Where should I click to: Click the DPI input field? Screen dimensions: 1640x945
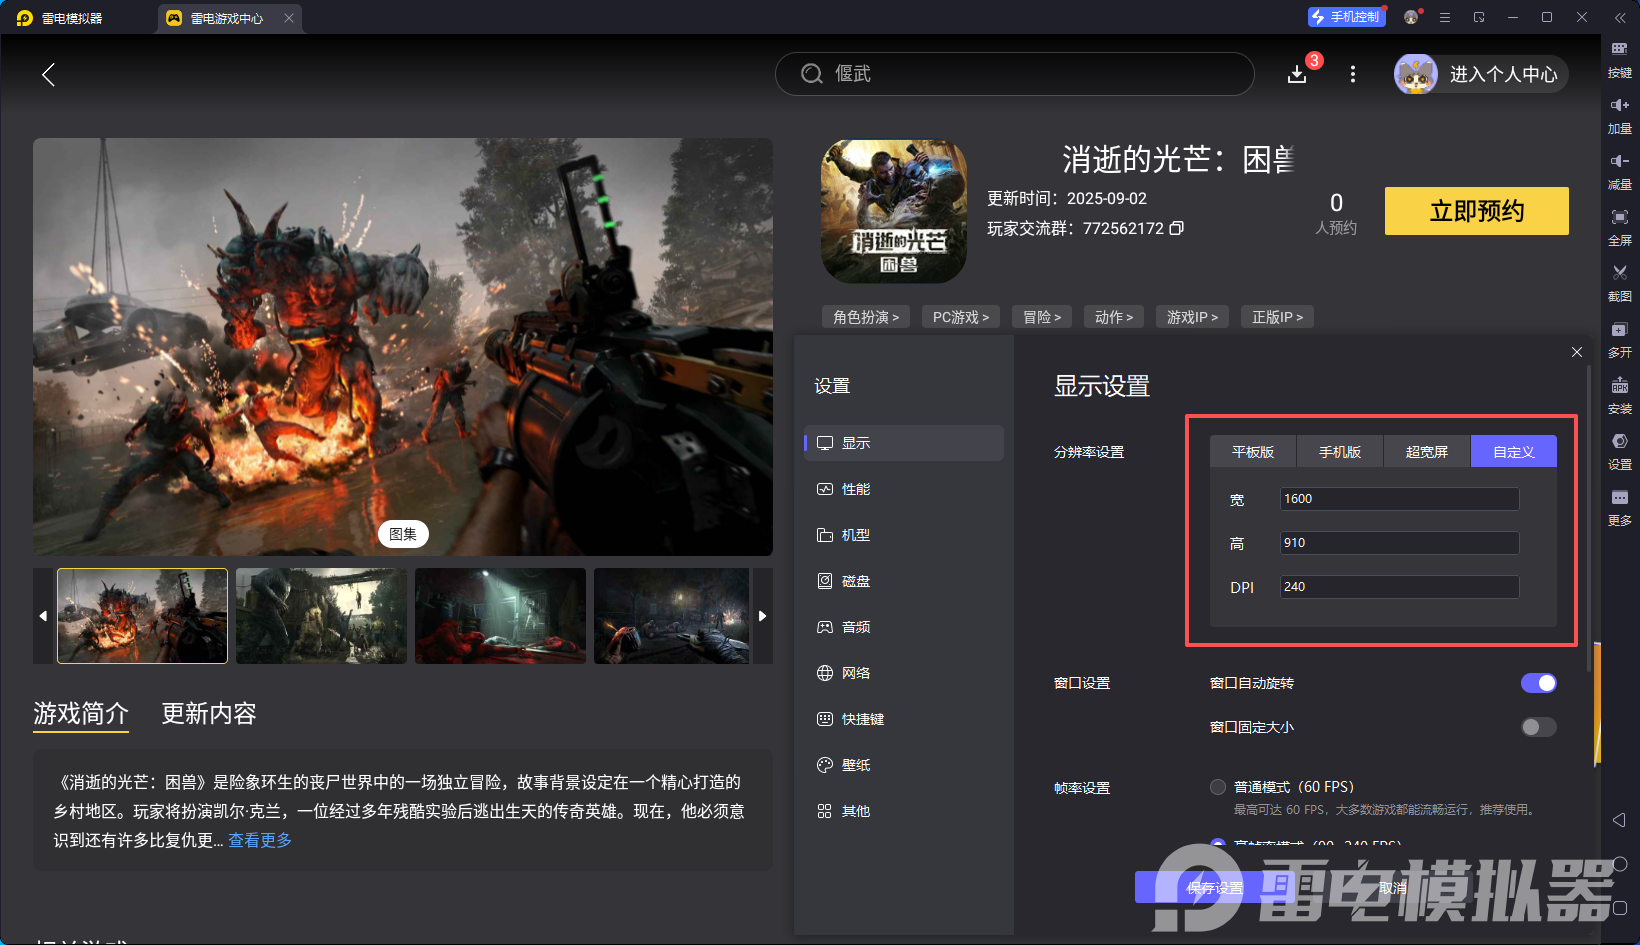tap(1399, 587)
